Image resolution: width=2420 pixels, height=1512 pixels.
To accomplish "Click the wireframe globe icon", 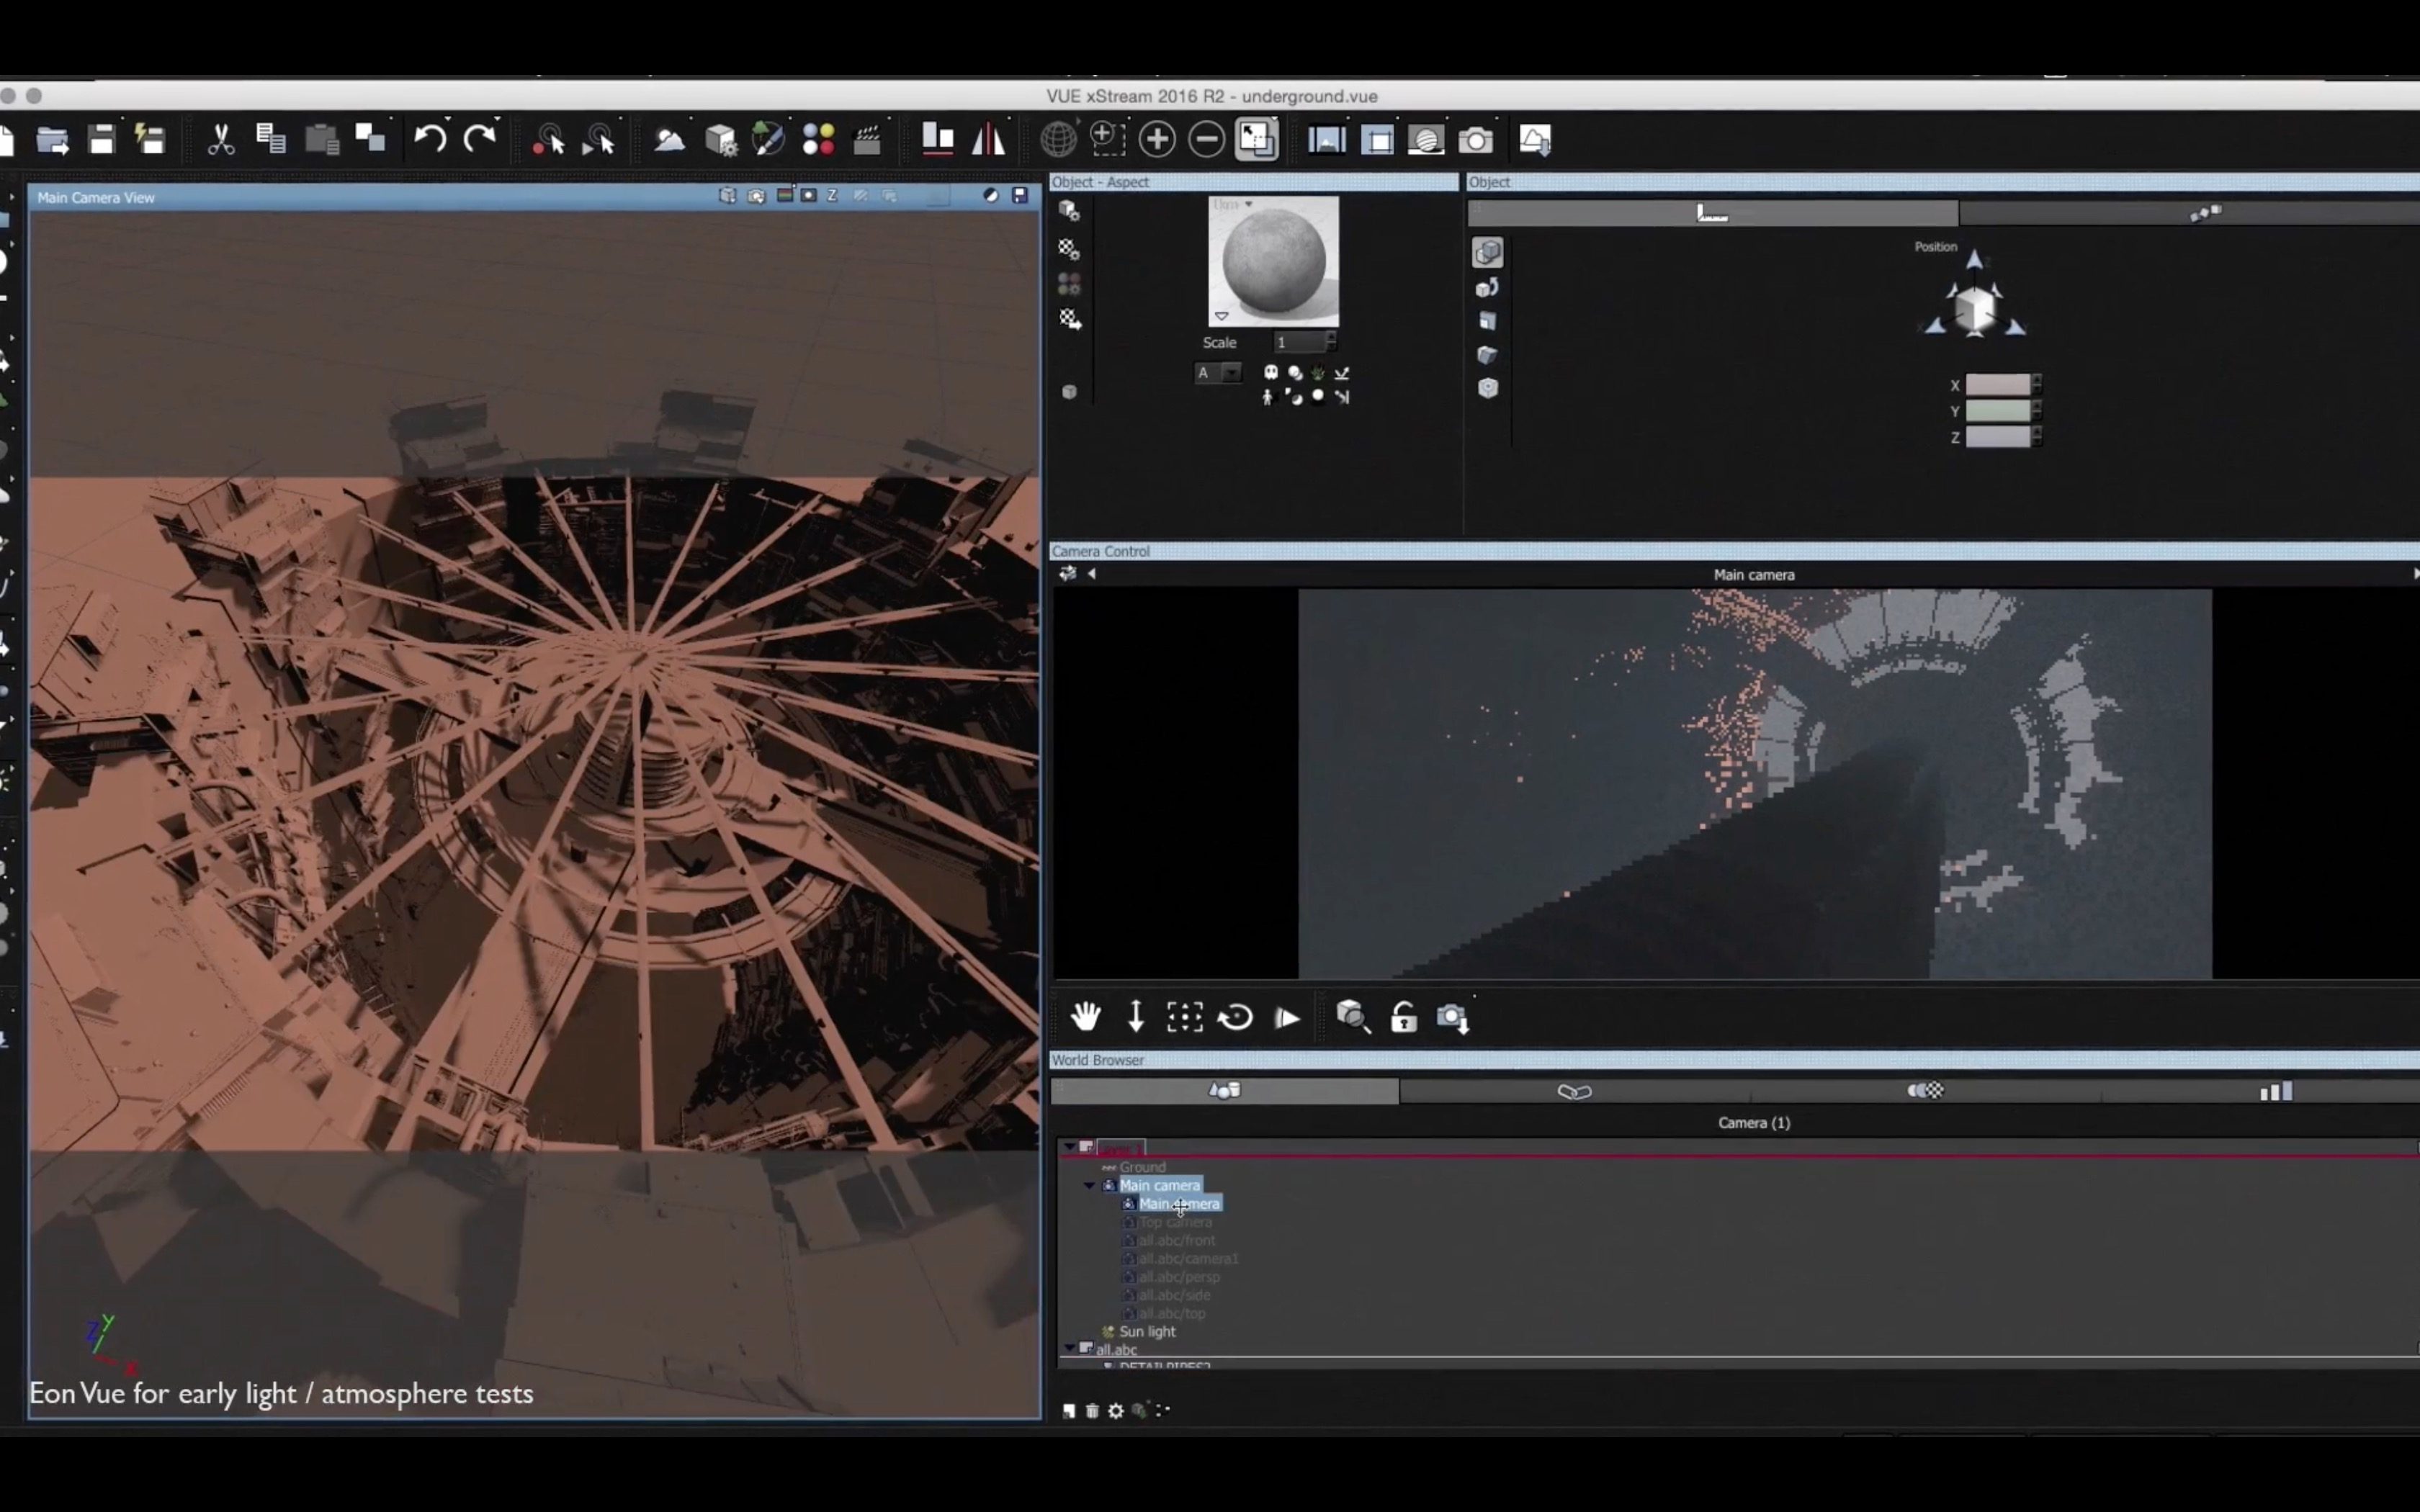I will (x=1058, y=140).
